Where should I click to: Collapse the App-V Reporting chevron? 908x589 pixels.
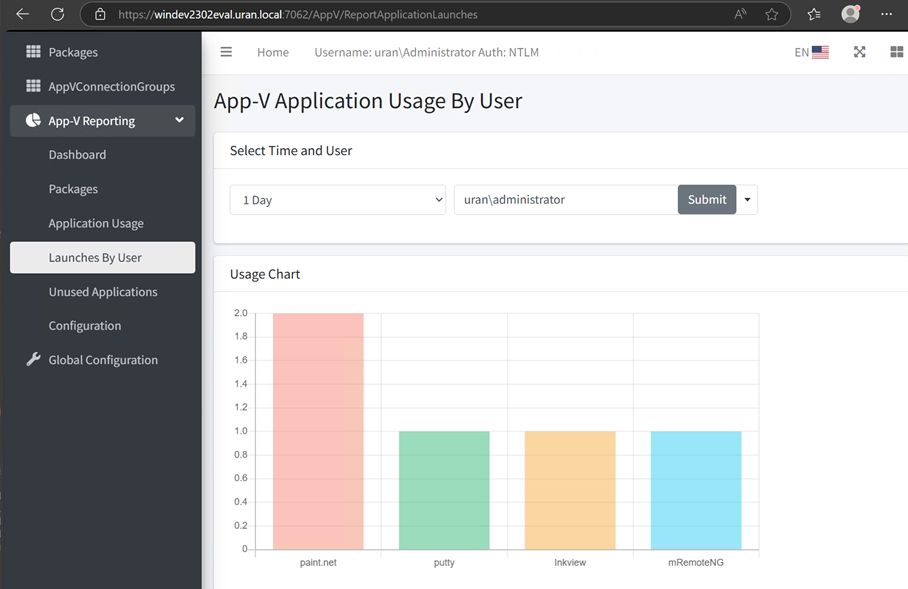click(180, 120)
